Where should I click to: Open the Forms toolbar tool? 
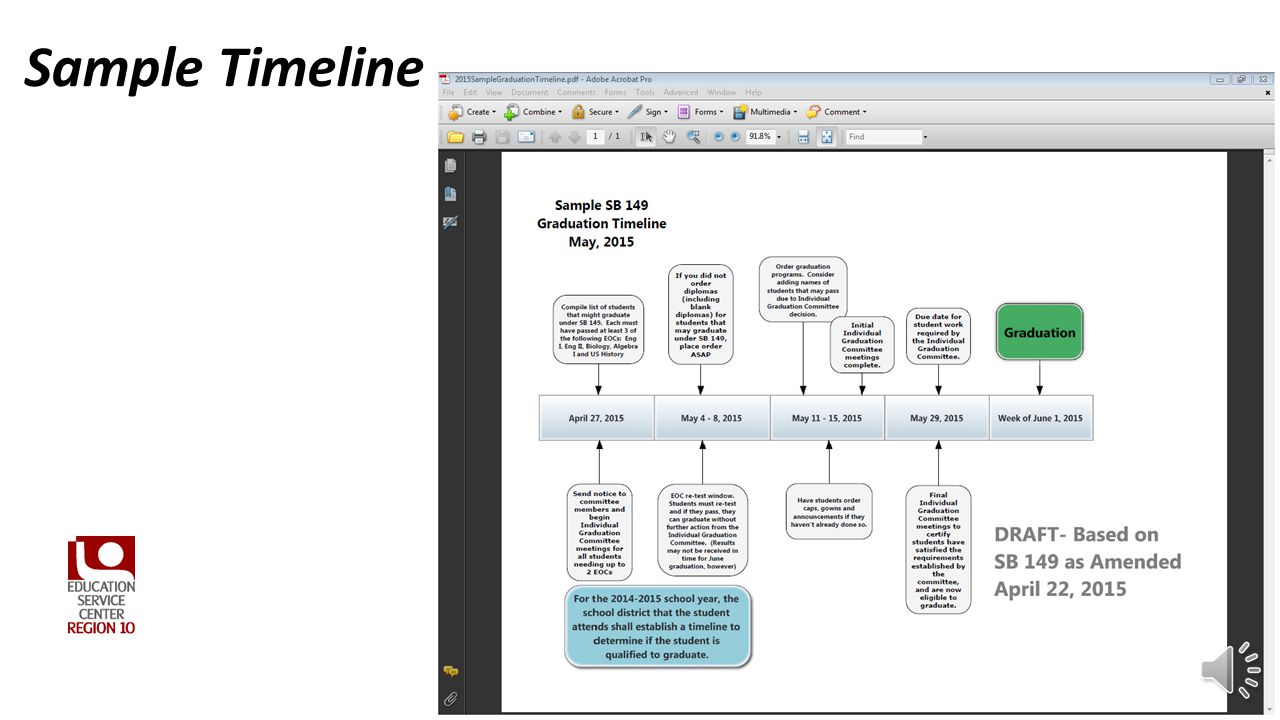[x=700, y=112]
